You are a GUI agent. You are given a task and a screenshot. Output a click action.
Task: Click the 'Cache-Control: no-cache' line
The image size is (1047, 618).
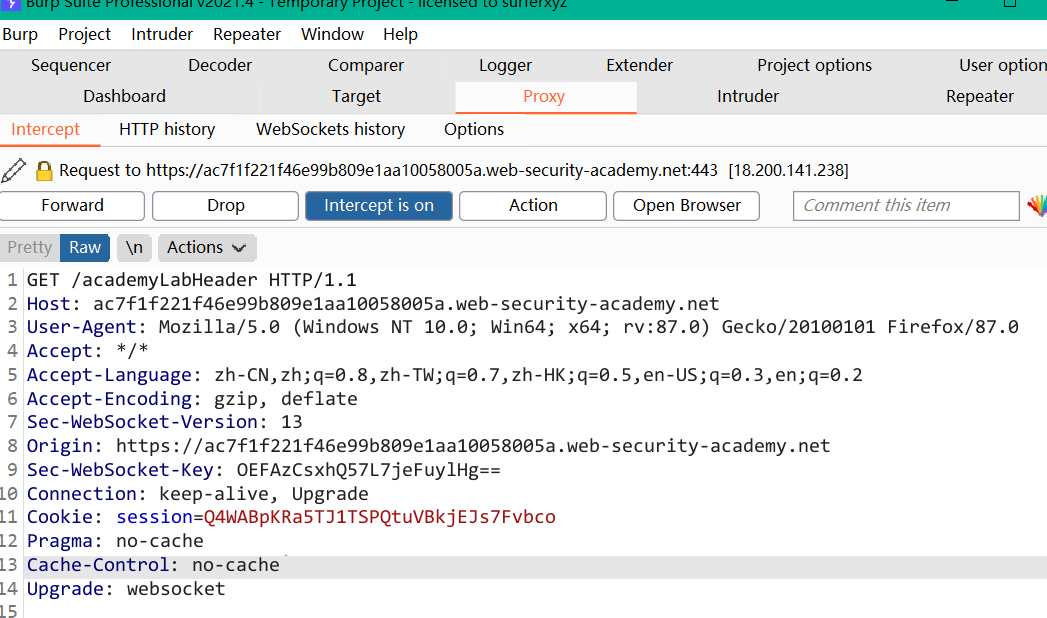click(x=153, y=565)
